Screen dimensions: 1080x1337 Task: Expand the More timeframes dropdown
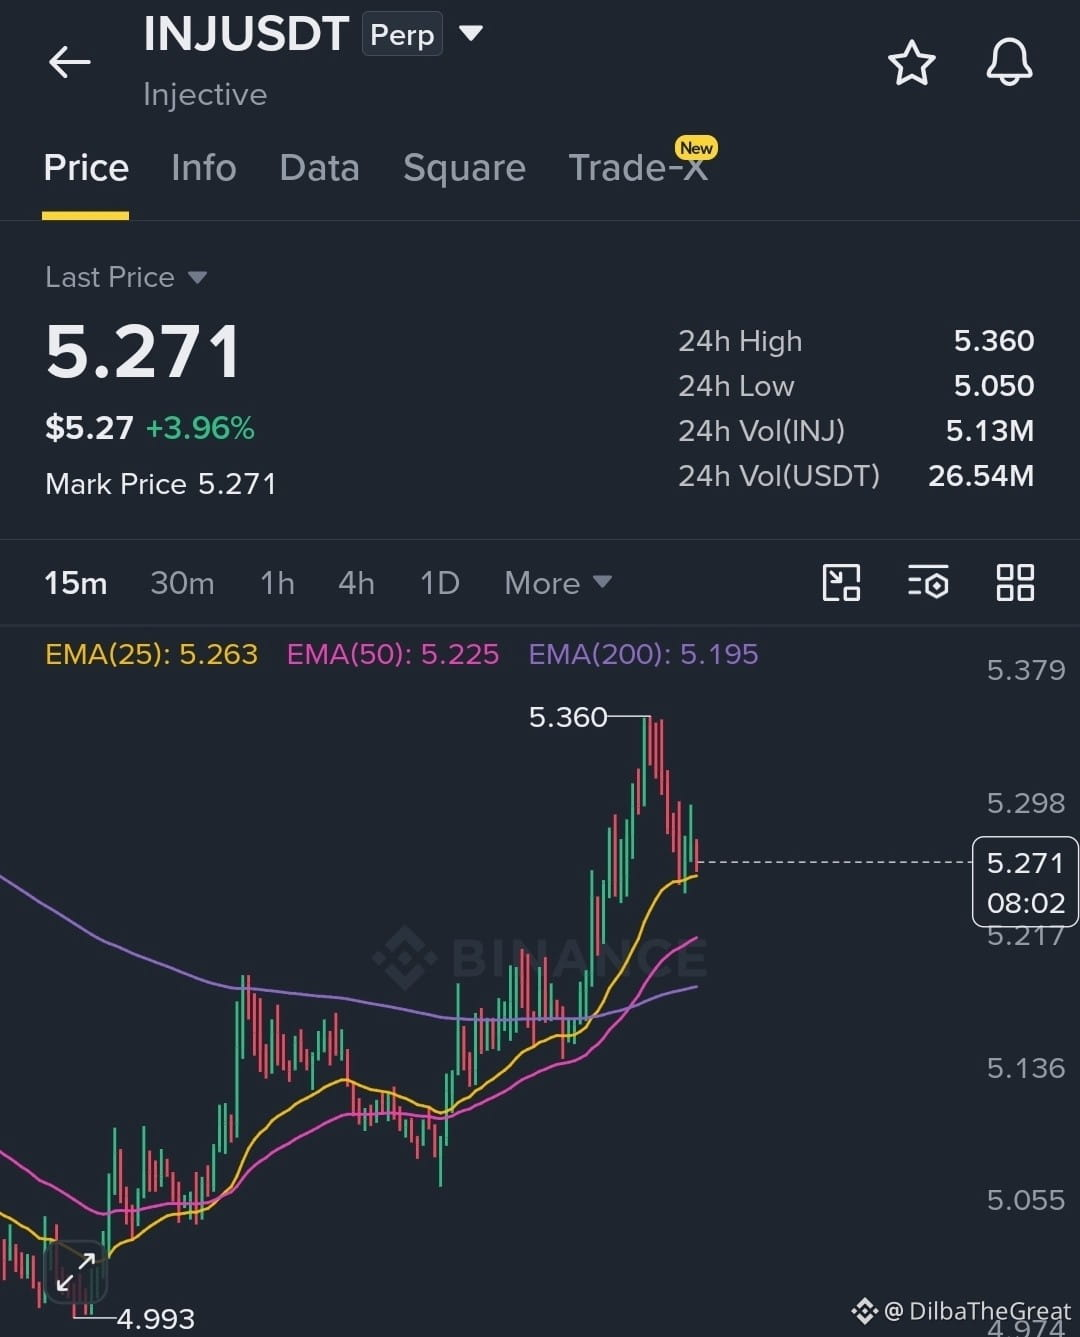pyautogui.click(x=558, y=582)
